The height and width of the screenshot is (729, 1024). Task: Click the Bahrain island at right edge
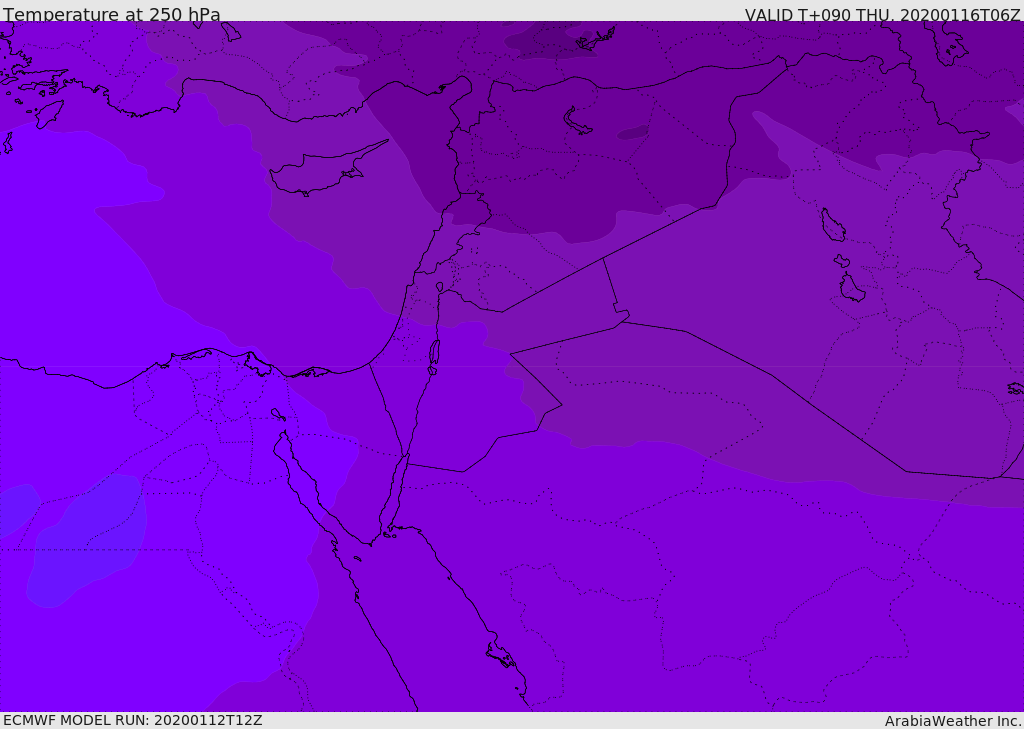(1015, 388)
